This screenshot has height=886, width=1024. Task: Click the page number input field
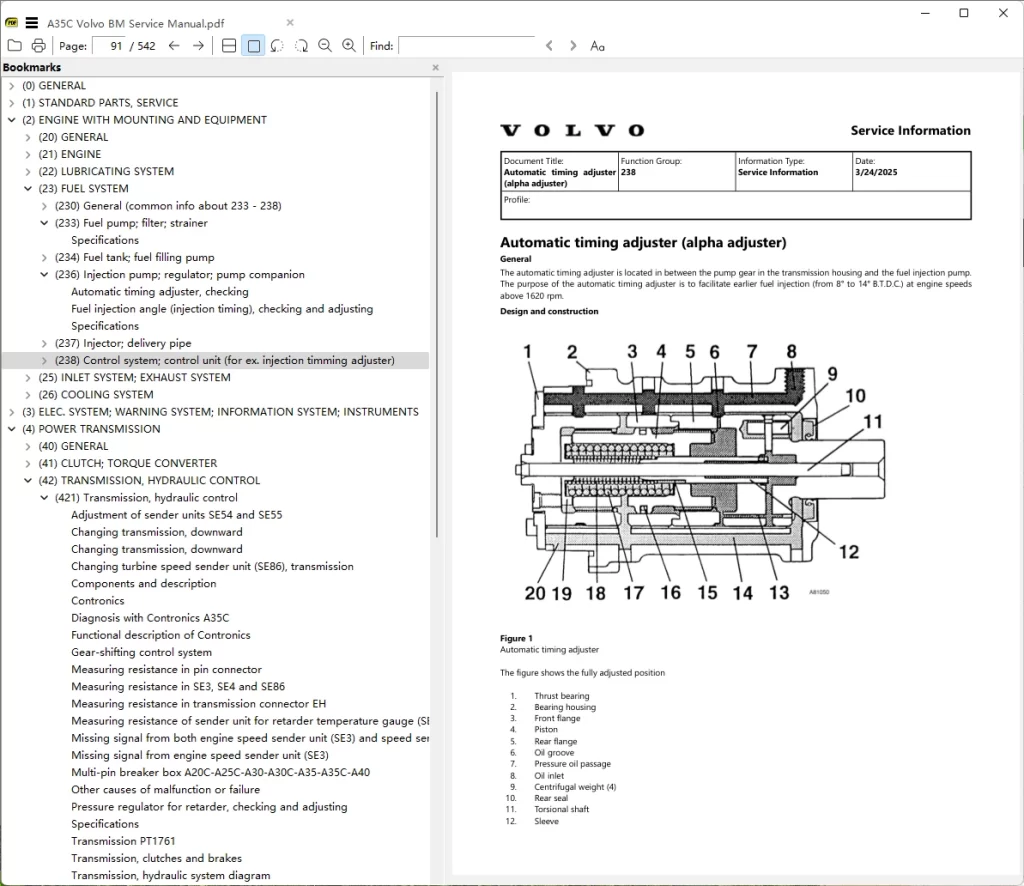(109, 46)
